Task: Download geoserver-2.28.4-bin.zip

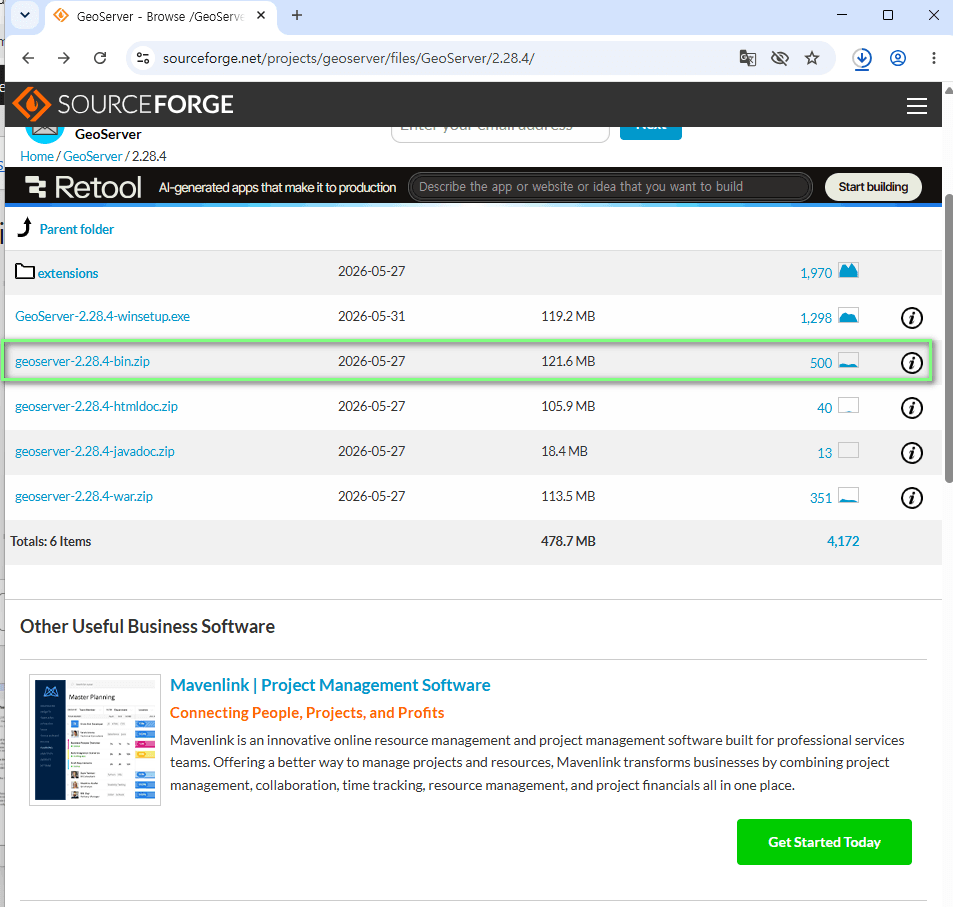Action: click(82, 361)
